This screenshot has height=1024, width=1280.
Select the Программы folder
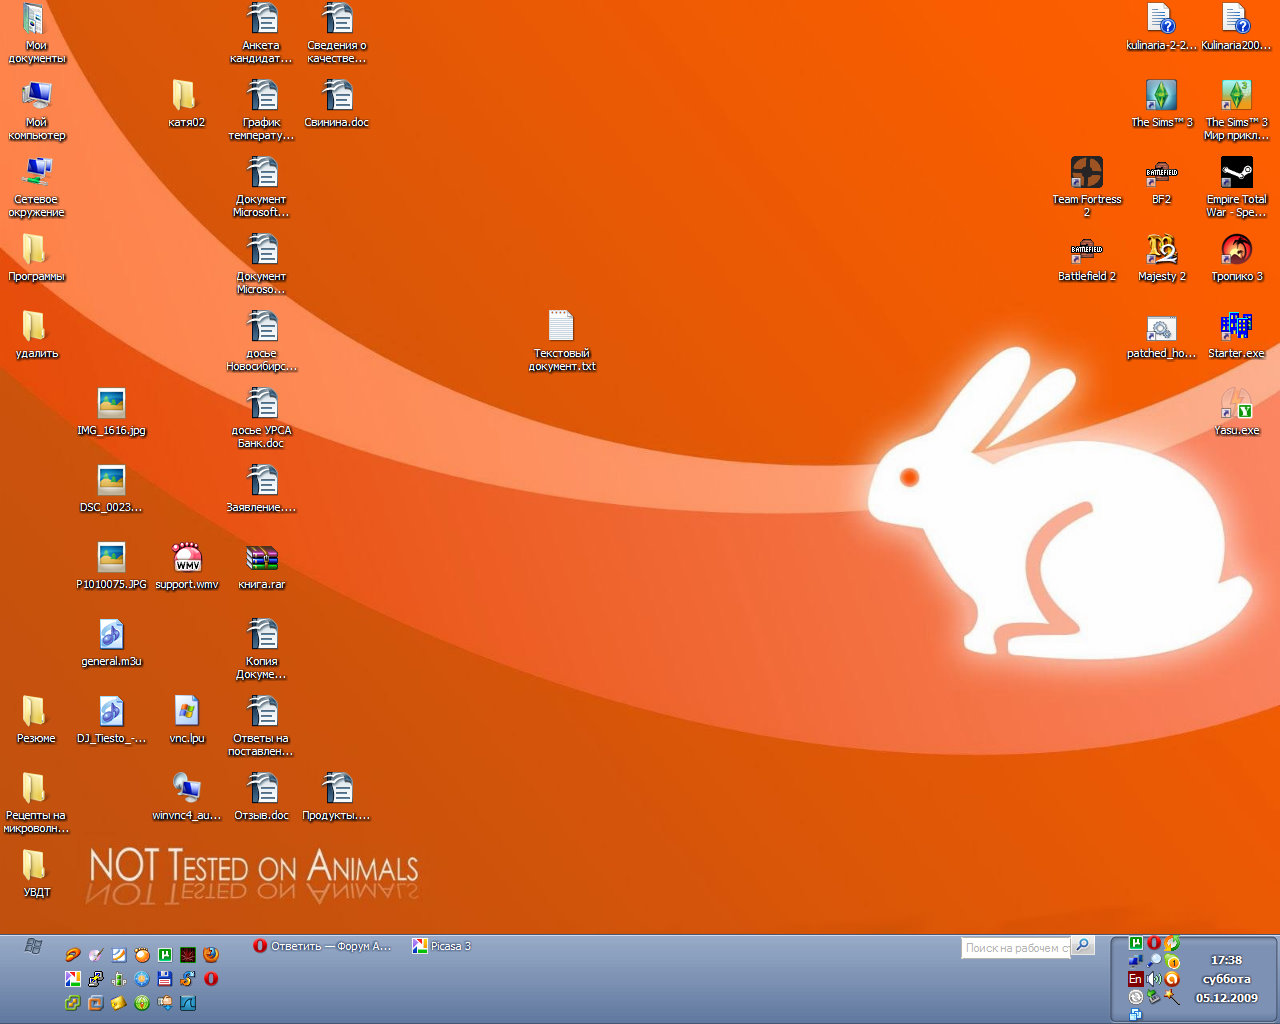click(x=36, y=256)
